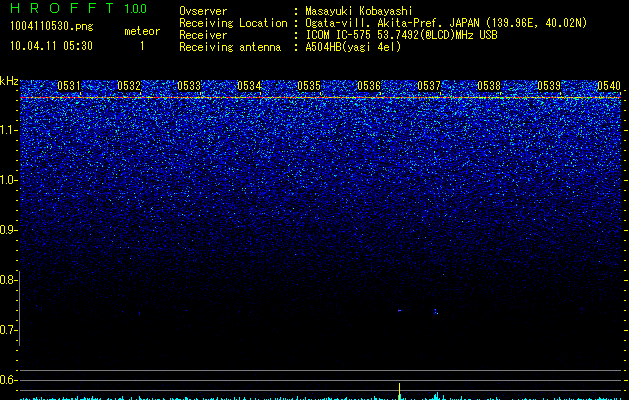
Task: Click the Receiving Location label
Action: pos(233,23)
